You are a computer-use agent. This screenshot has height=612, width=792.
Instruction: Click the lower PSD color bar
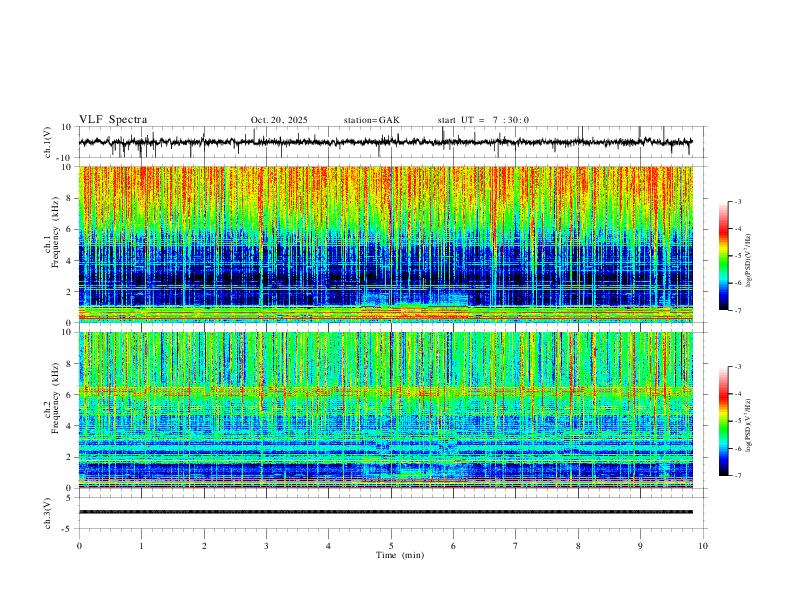pyautogui.click(x=723, y=421)
